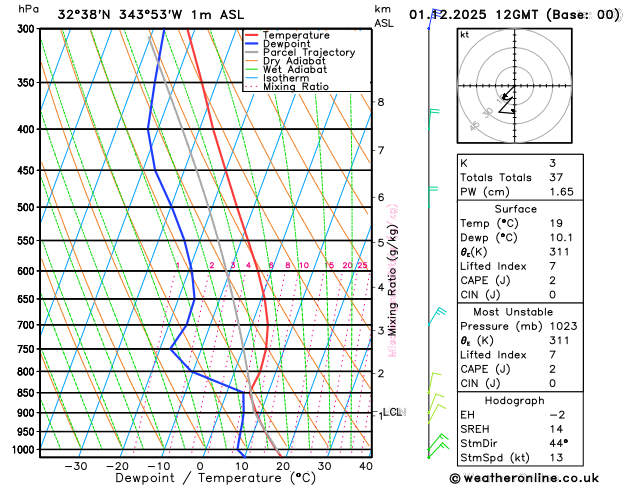Select the 'Dry Adiabat' legend label
629x486 pixels.
294,61
